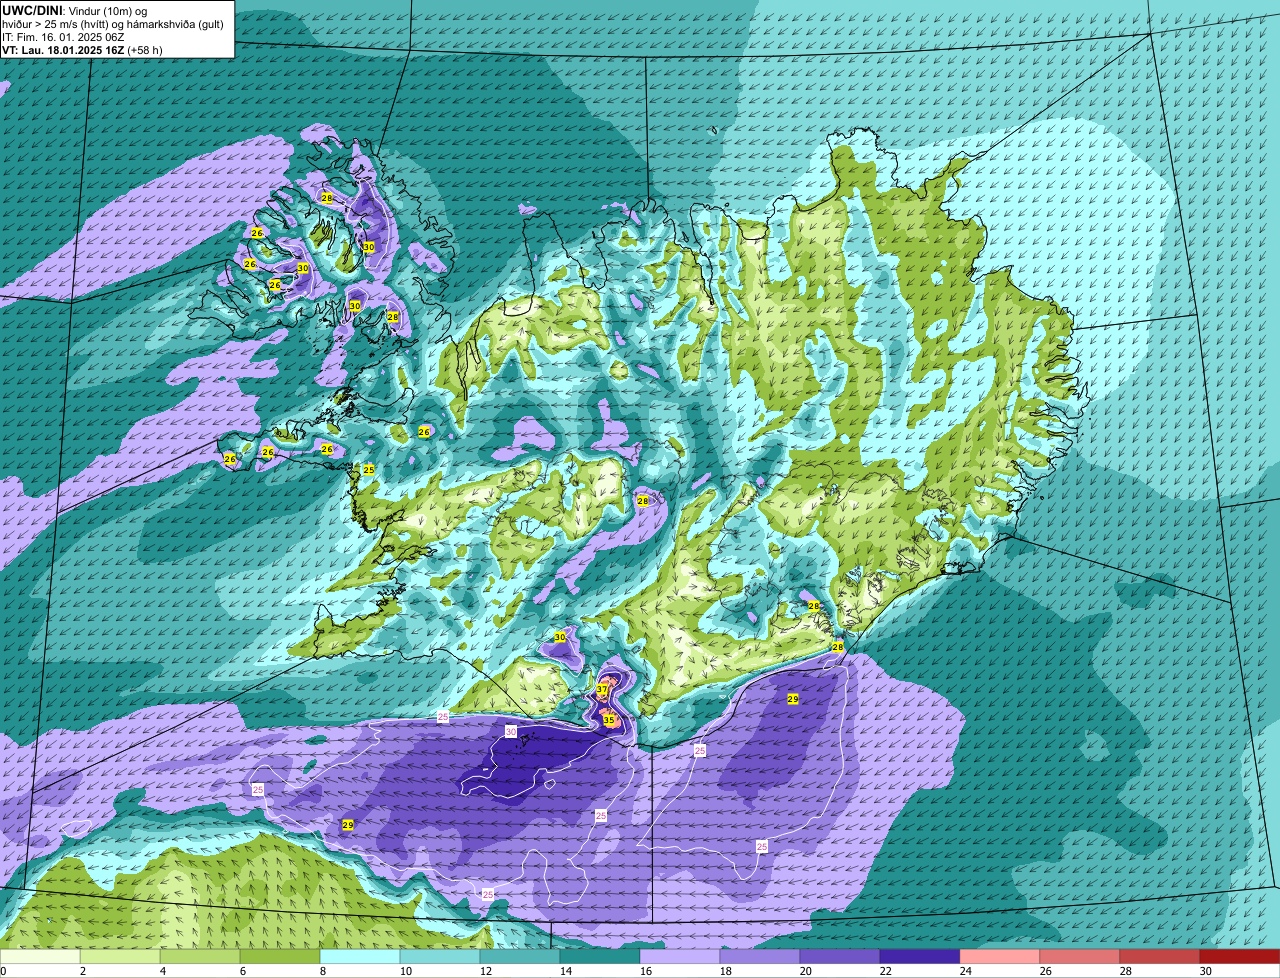Select the light lavender swatch between 16 and 18
Image resolution: width=1280 pixels, height=978 pixels.
coord(680,957)
